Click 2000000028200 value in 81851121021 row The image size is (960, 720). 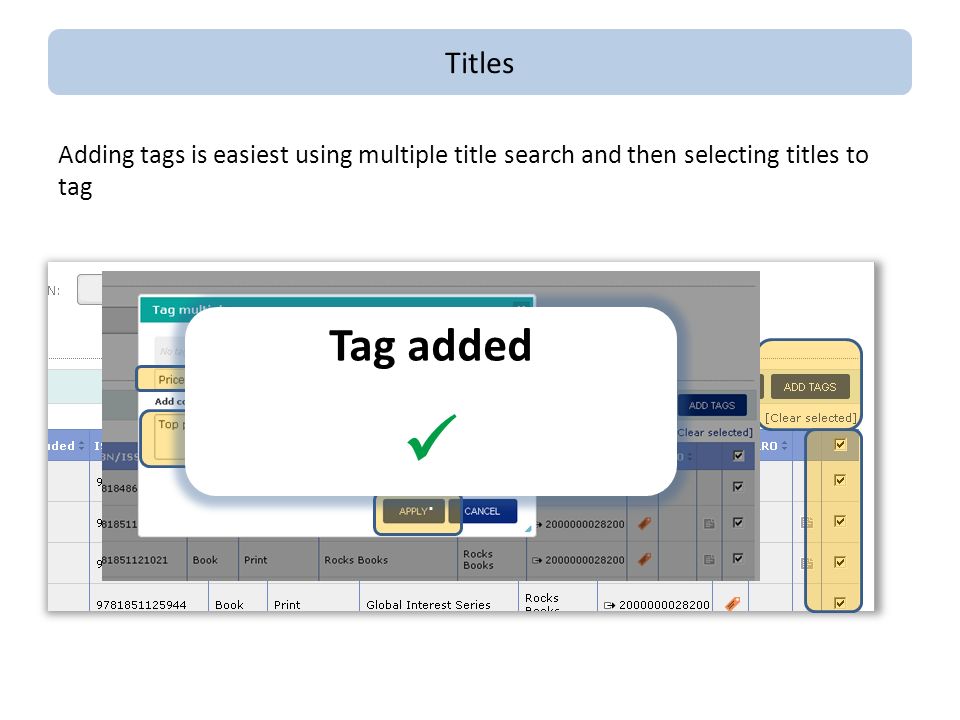click(x=585, y=560)
